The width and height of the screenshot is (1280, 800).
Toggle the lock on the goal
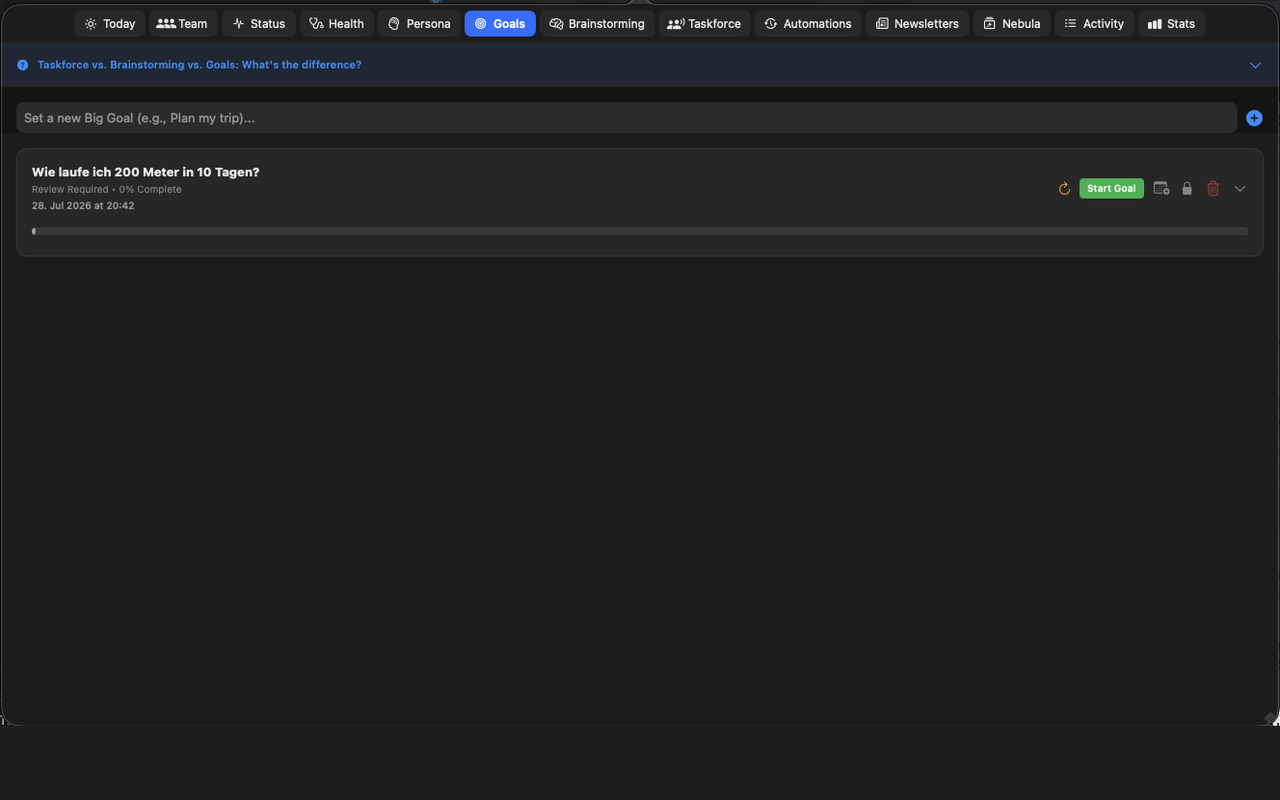click(x=1187, y=189)
